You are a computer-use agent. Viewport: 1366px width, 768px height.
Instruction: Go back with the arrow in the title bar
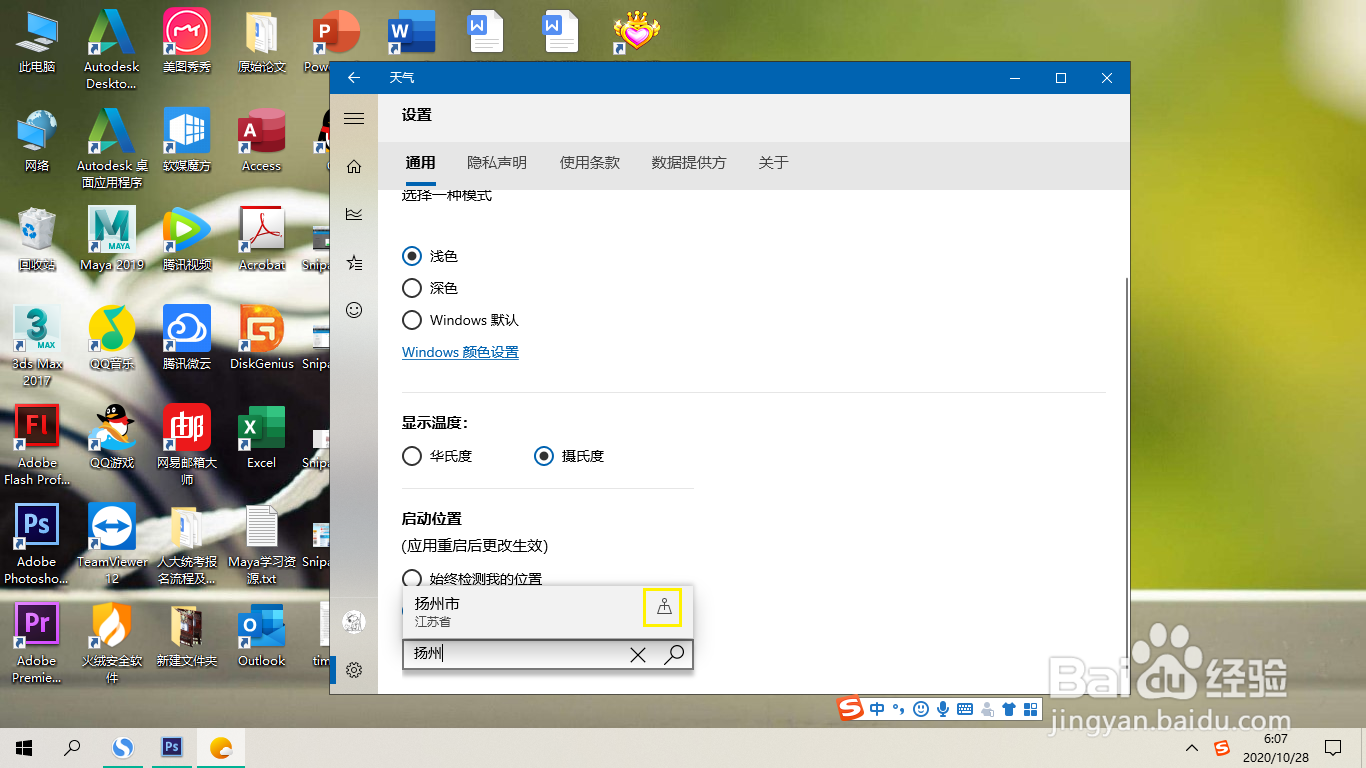coord(353,77)
